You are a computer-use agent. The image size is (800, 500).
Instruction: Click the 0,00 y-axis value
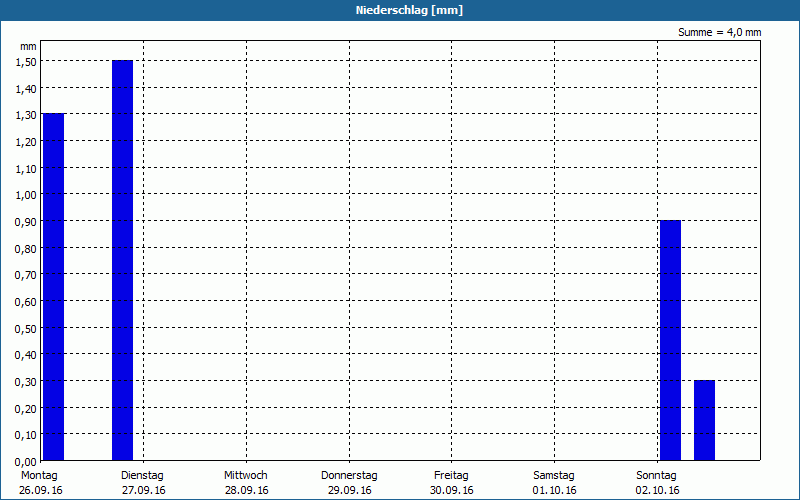(x=26, y=461)
